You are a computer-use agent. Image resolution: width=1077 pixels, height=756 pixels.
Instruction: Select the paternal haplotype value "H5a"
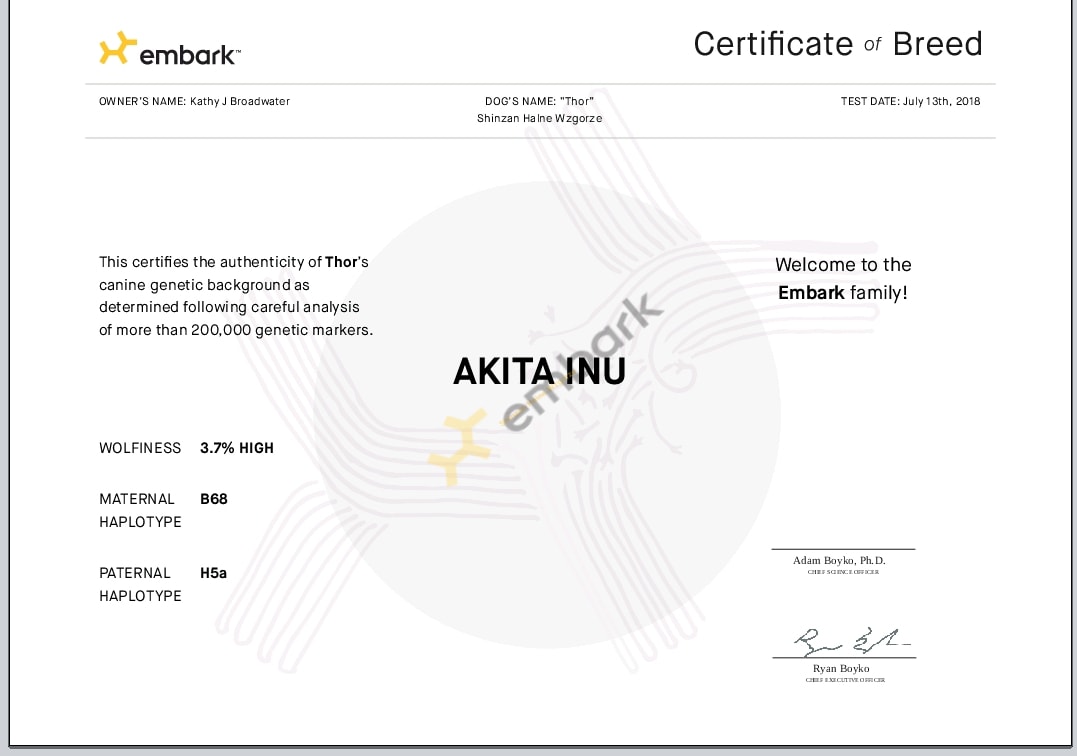(x=214, y=573)
